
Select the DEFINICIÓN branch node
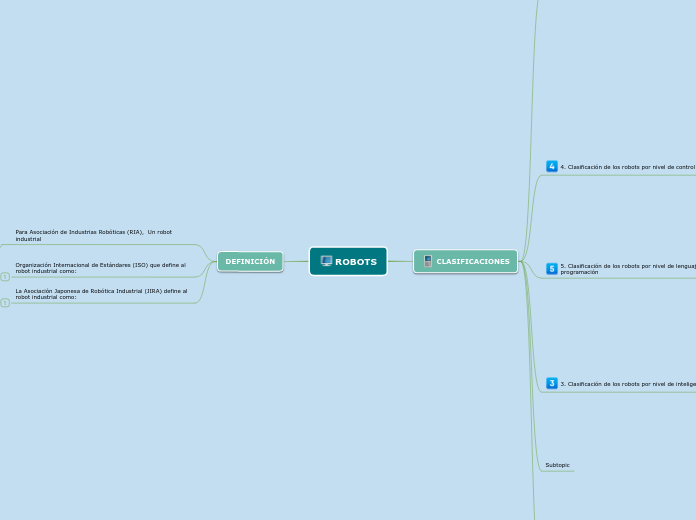point(250,261)
